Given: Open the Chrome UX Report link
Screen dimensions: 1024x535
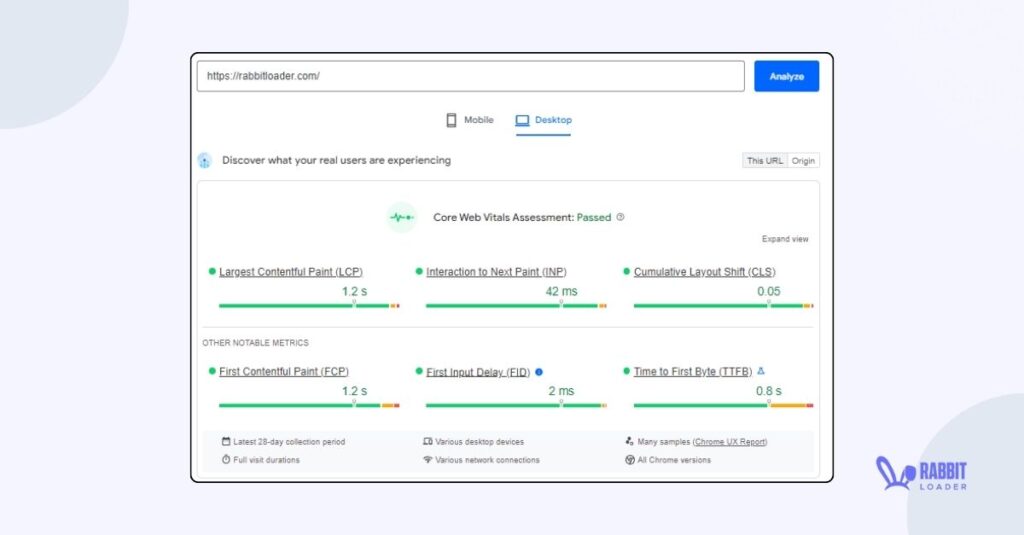Looking at the screenshot, I should [x=729, y=442].
